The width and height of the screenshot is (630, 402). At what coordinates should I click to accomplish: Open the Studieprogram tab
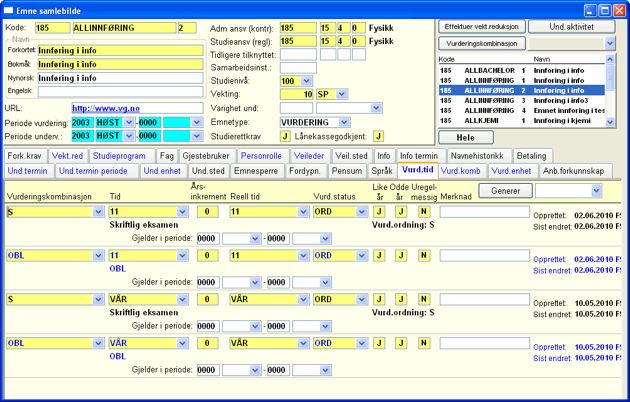click(x=119, y=156)
